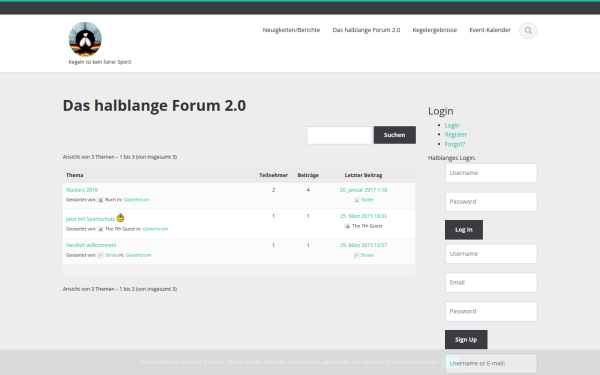This screenshot has height=375, width=600.
Task: Open the Herzlich willkommen! topic
Action: pyautogui.click(x=91, y=245)
